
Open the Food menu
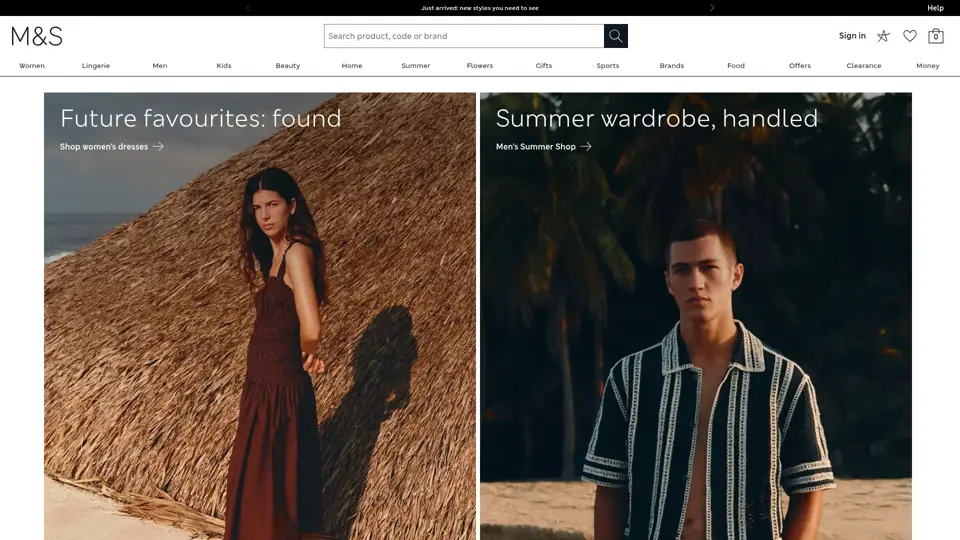(x=736, y=66)
